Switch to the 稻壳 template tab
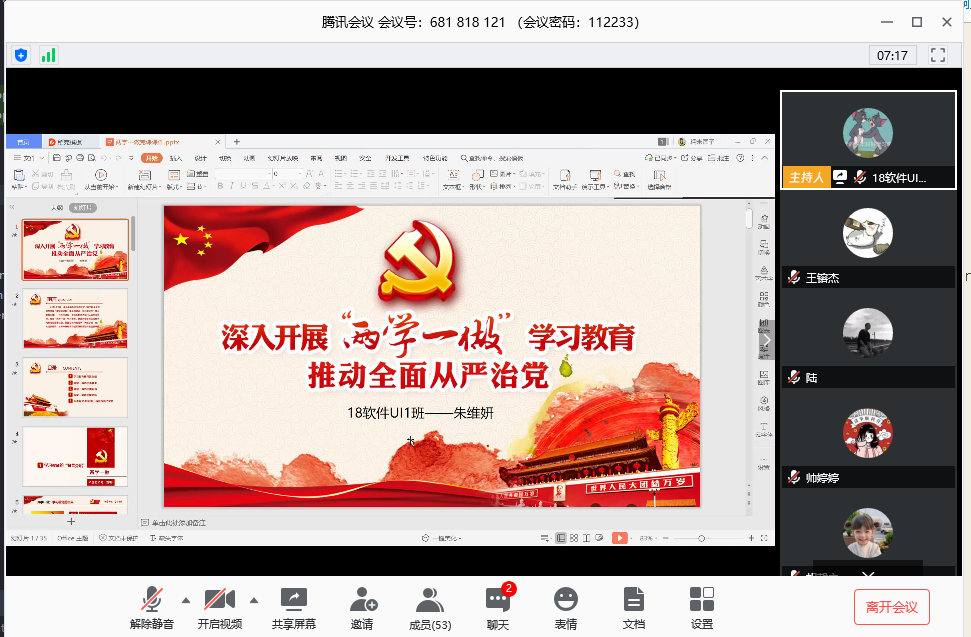Viewport: 971px width, 637px height. click(70, 142)
